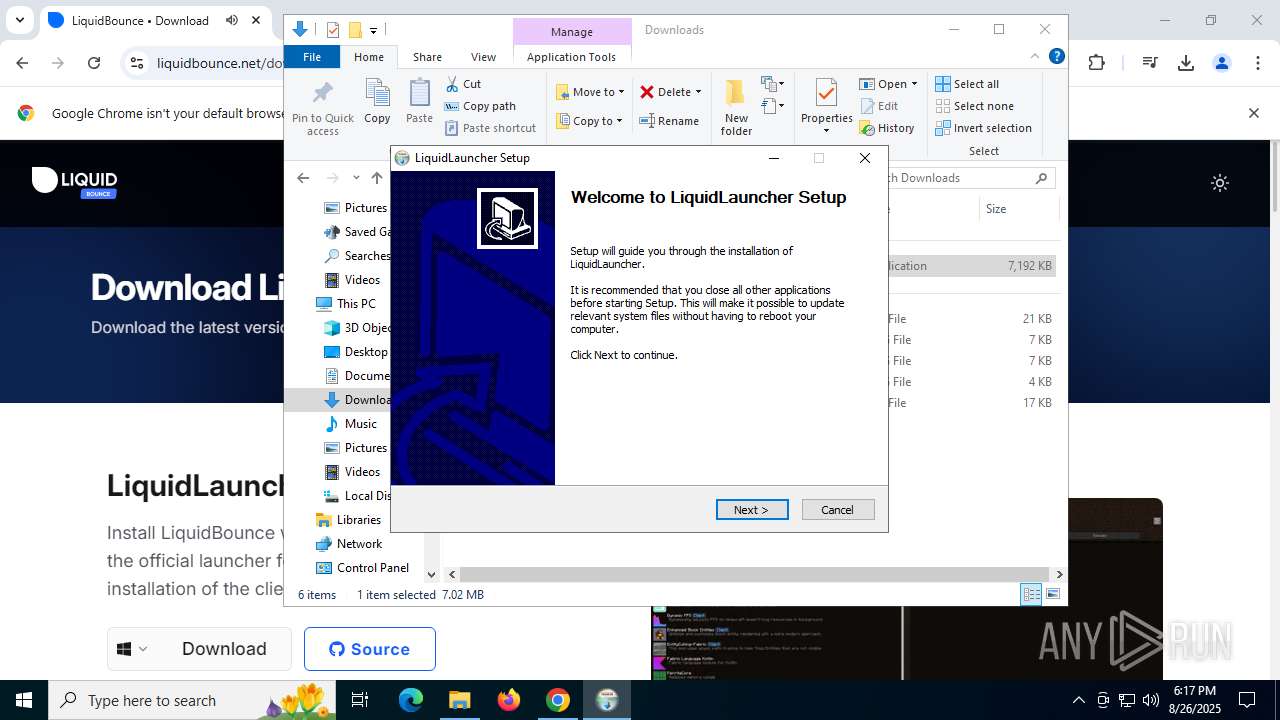Open the OS selector dropdown beside Download
1280x720 pixels.
tap(134, 649)
